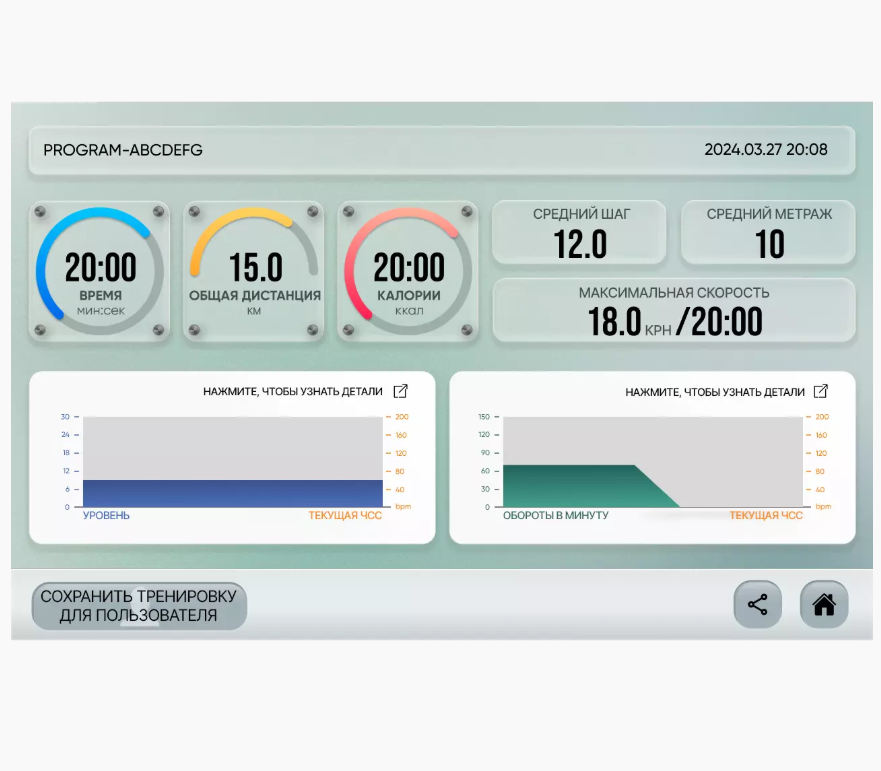
Task: Click Текущая ЧСС label on right chart
Action: pos(765,516)
